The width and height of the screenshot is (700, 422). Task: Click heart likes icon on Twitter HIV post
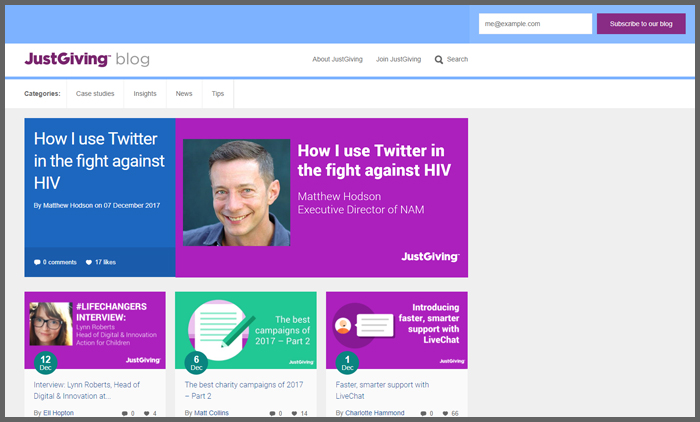tap(89, 262)
